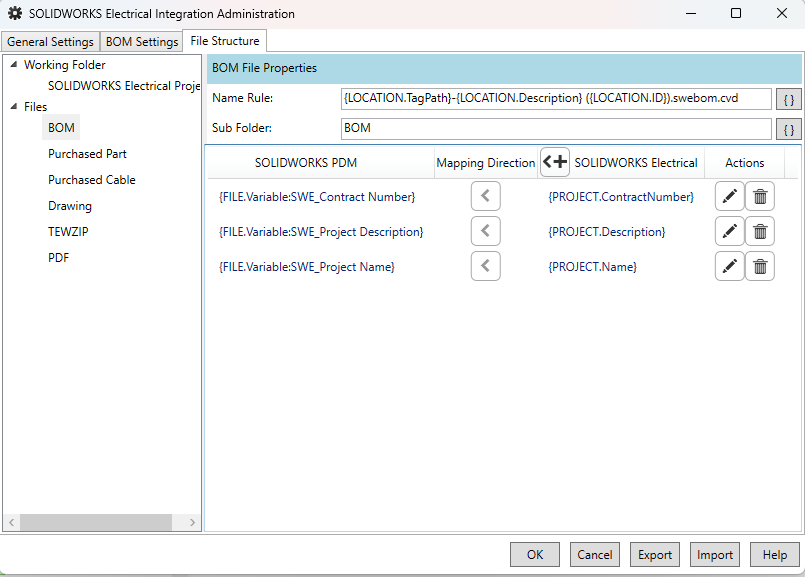The width and height of the screenshot is (805, 577).
Task: Import integration settings
Action: [x=715, y=554]
